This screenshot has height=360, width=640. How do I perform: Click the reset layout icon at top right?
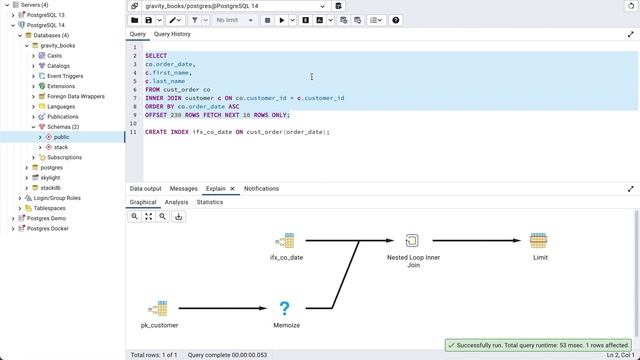631,6
